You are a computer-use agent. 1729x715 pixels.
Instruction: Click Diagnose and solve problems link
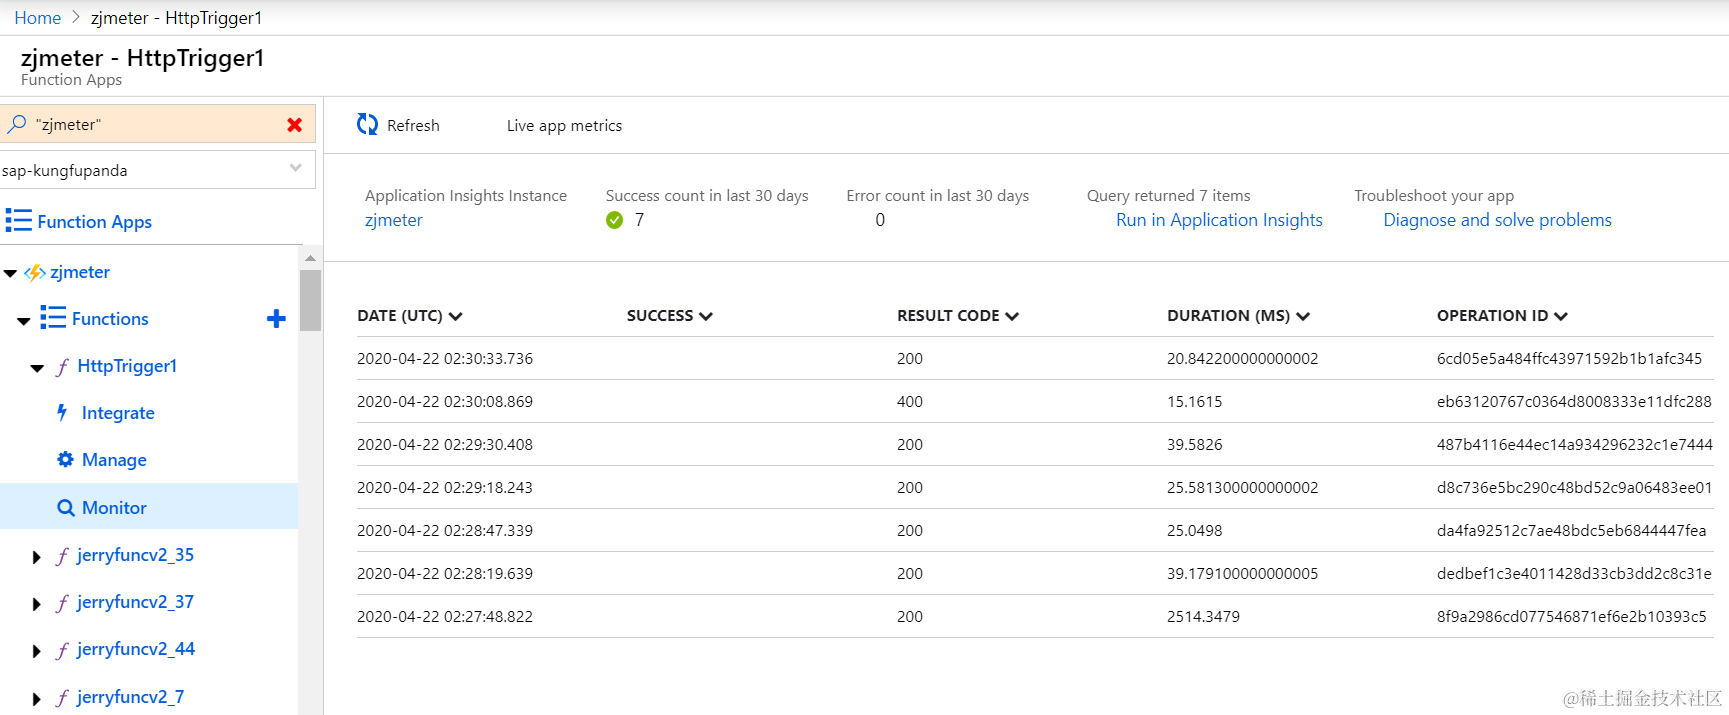[1497, 220]
